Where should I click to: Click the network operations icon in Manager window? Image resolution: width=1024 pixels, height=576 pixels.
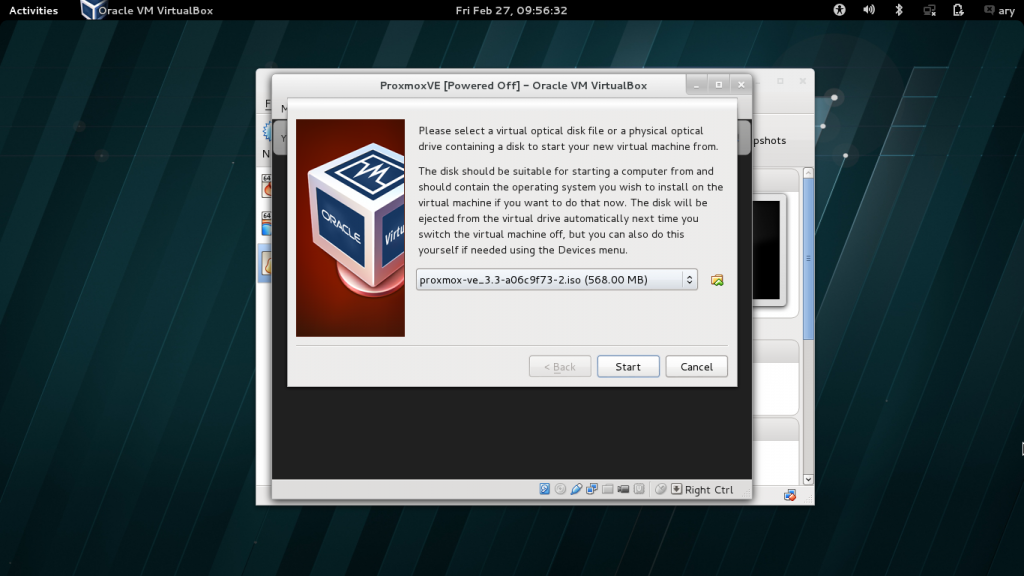click(x=790, y=496)
